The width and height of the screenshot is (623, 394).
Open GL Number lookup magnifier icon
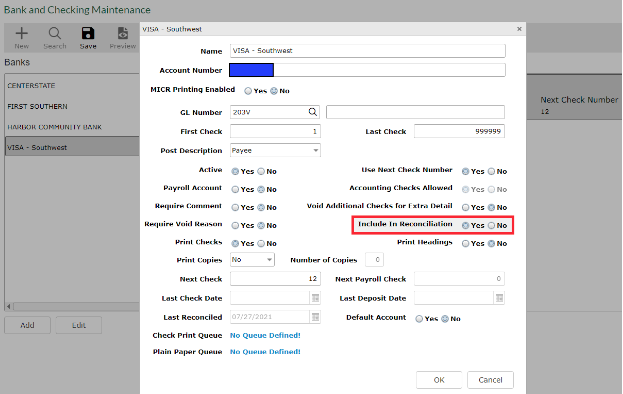click(313, 112)
